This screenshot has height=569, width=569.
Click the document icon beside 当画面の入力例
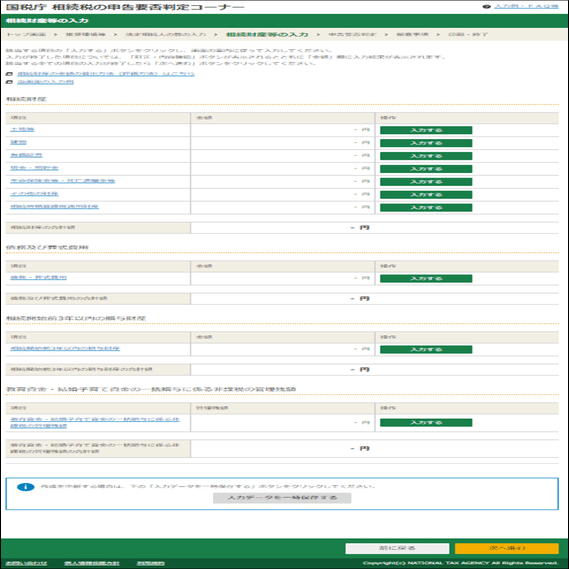[9, 82]
